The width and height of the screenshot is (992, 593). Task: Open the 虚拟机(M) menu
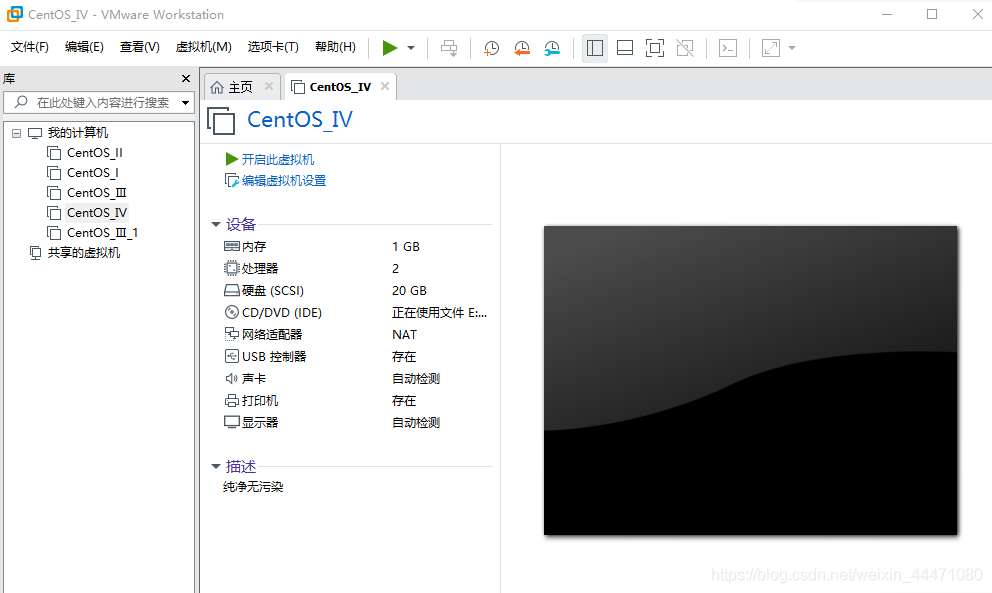click(204, 47)
